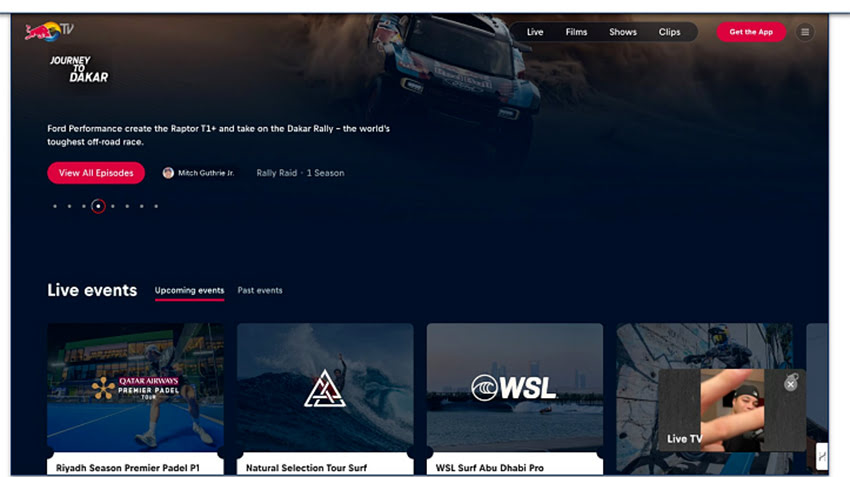Click the Live events heading
This screenshot has height=477, width=850.
92,291
